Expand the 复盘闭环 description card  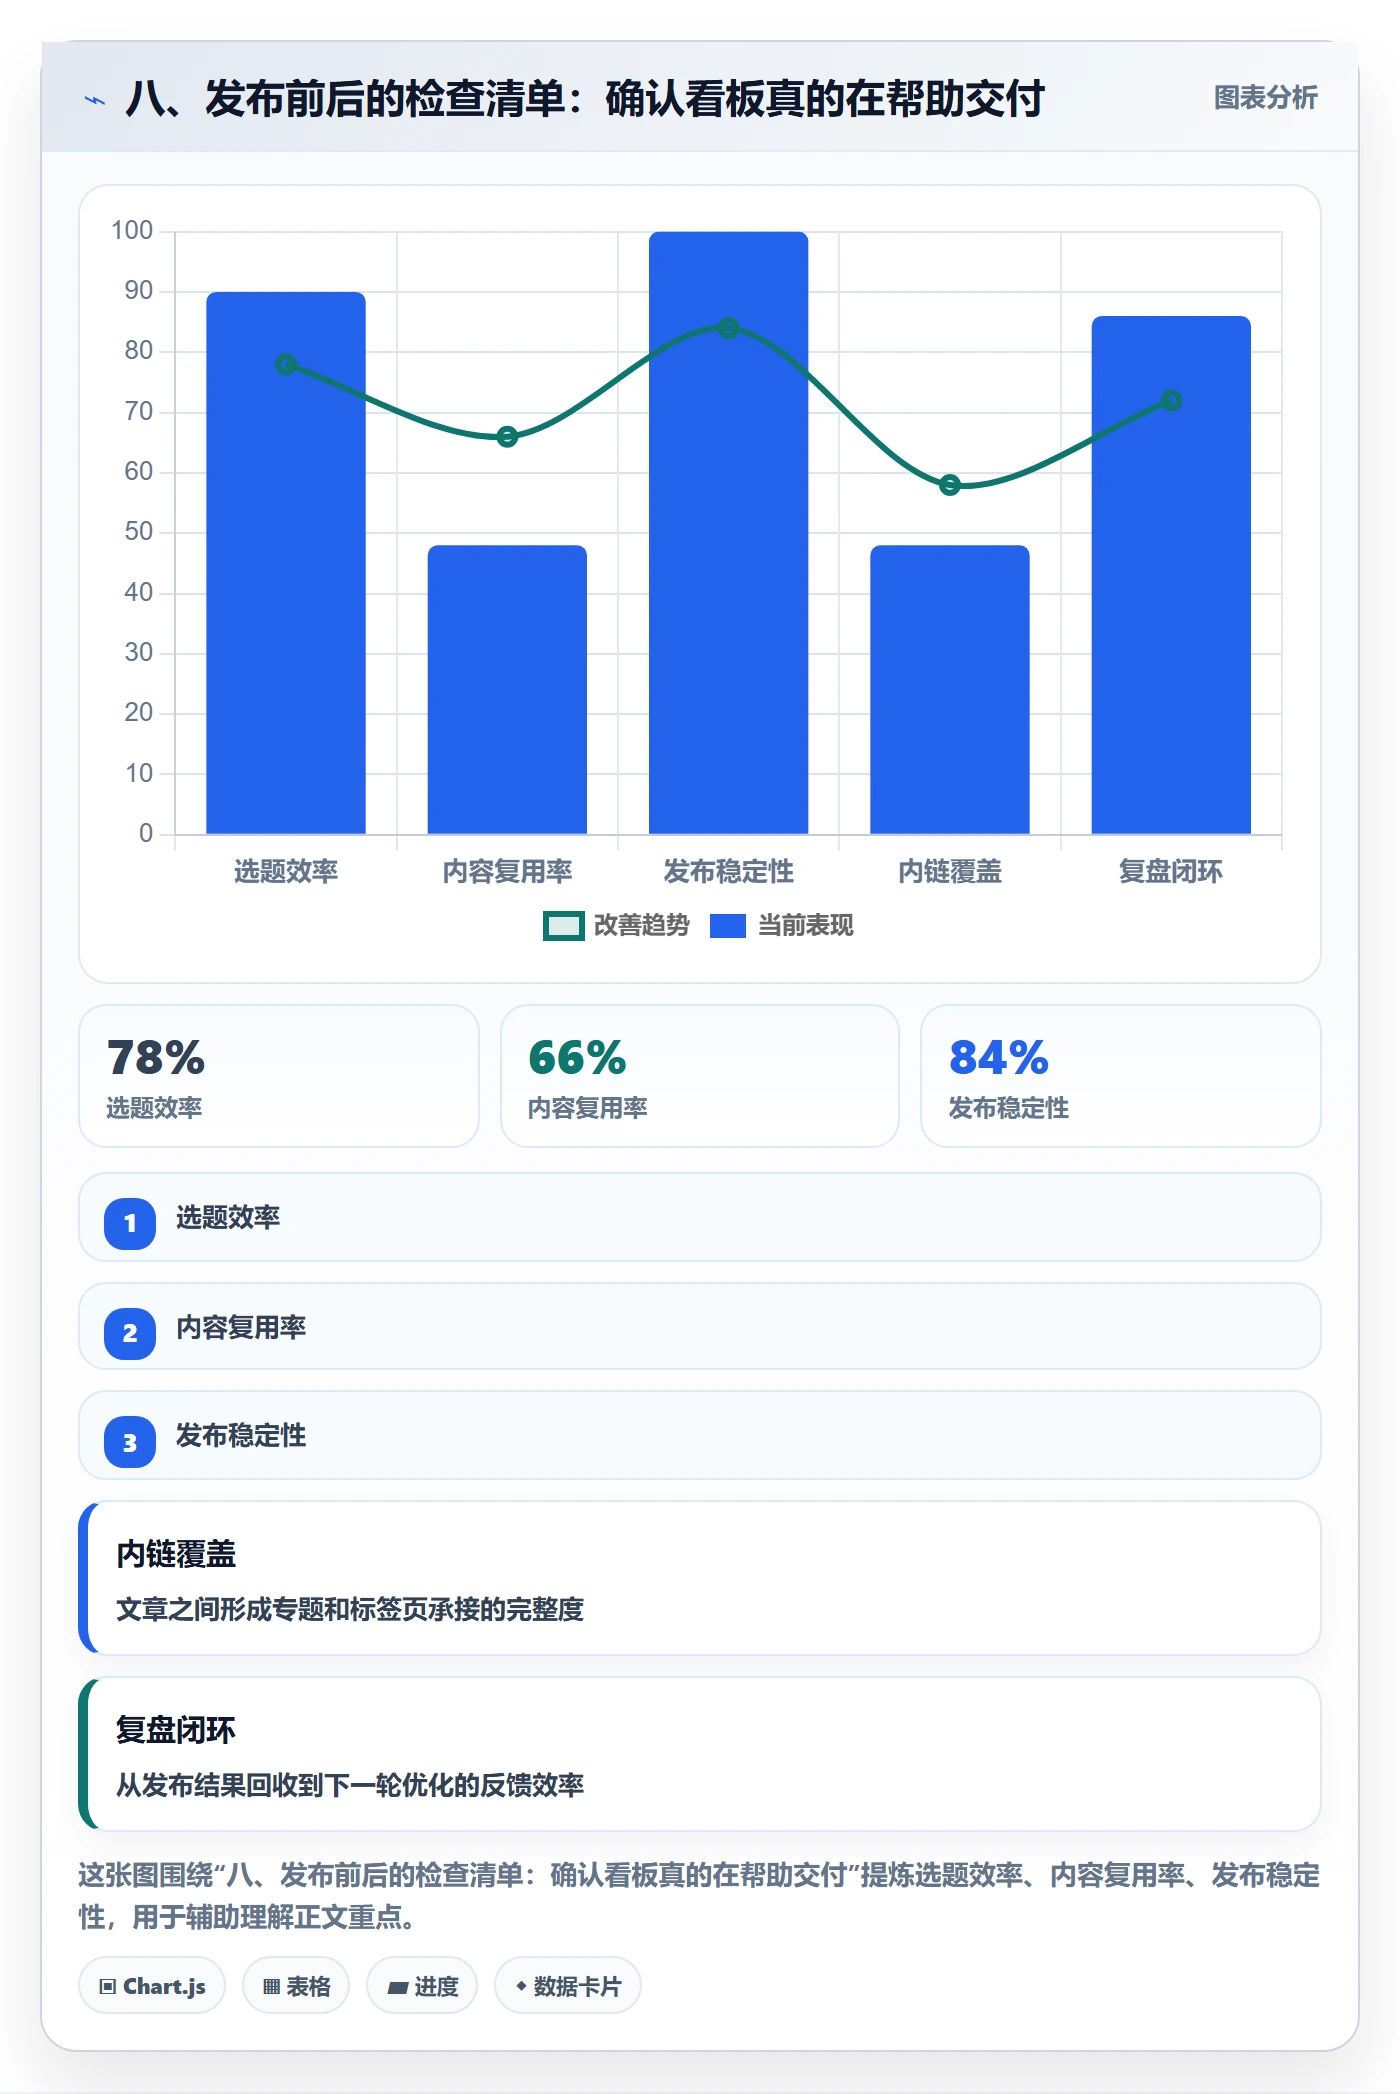tap(700, 1754)
